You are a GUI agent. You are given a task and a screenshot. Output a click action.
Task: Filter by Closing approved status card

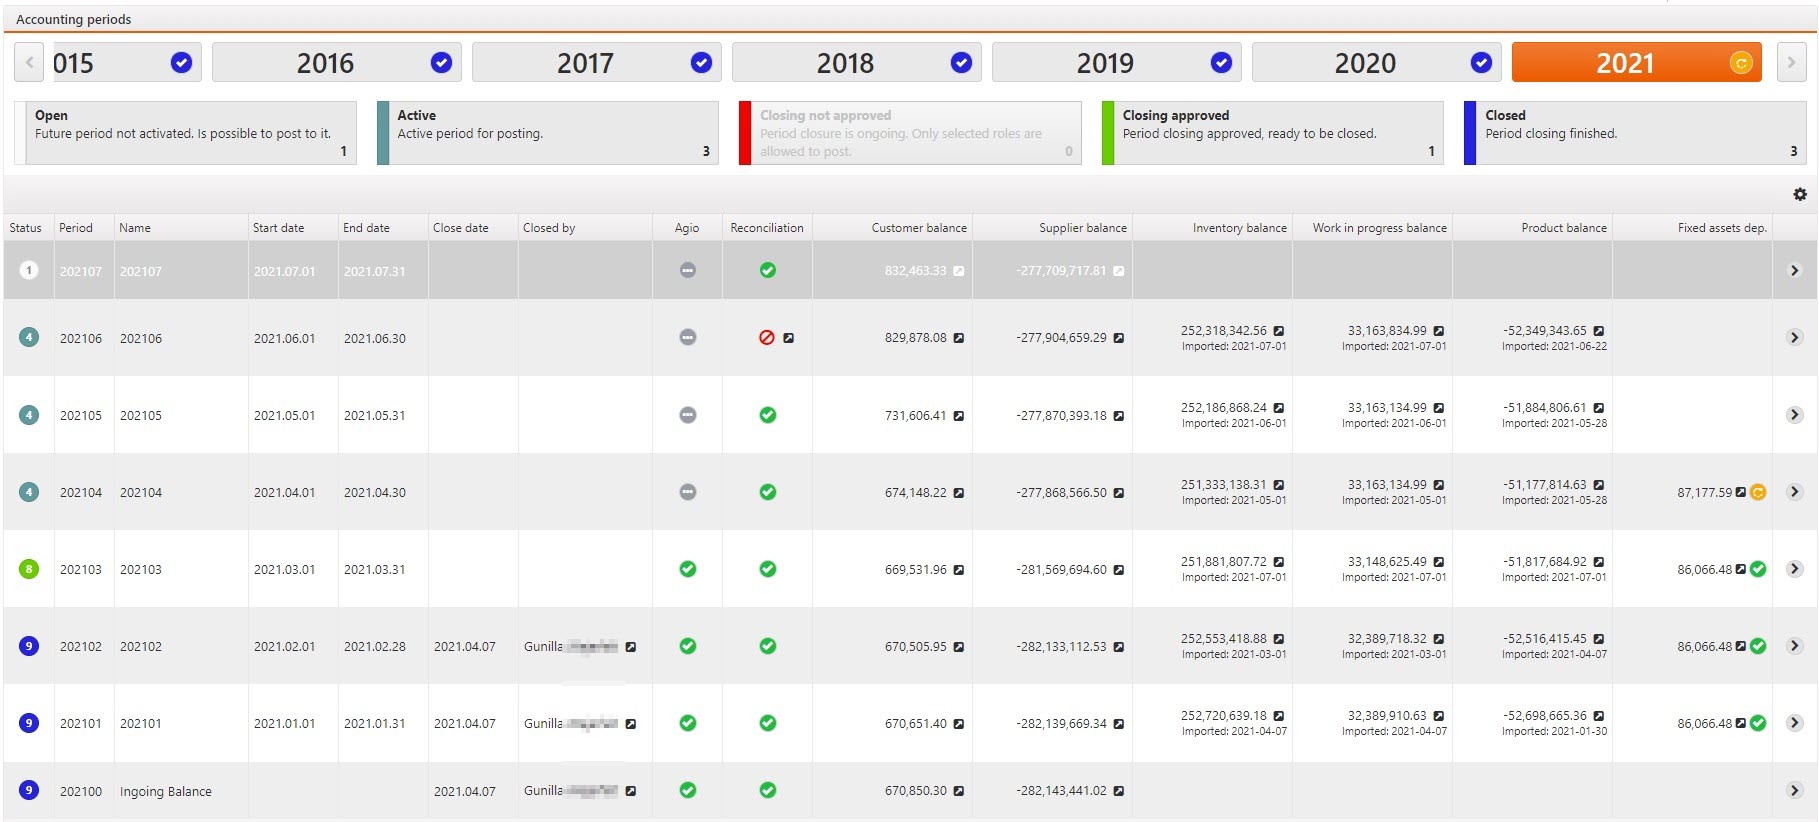coord(1272,133)
